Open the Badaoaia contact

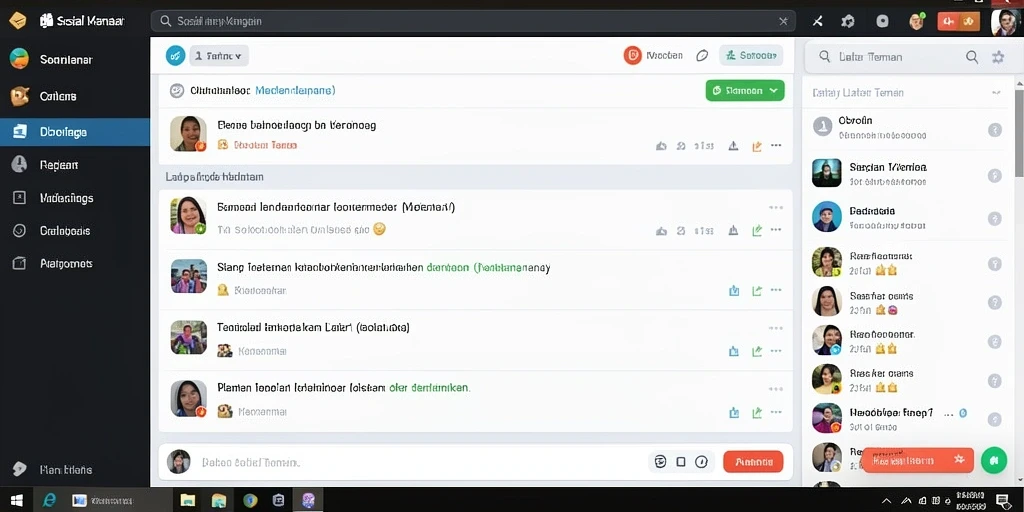907,217
